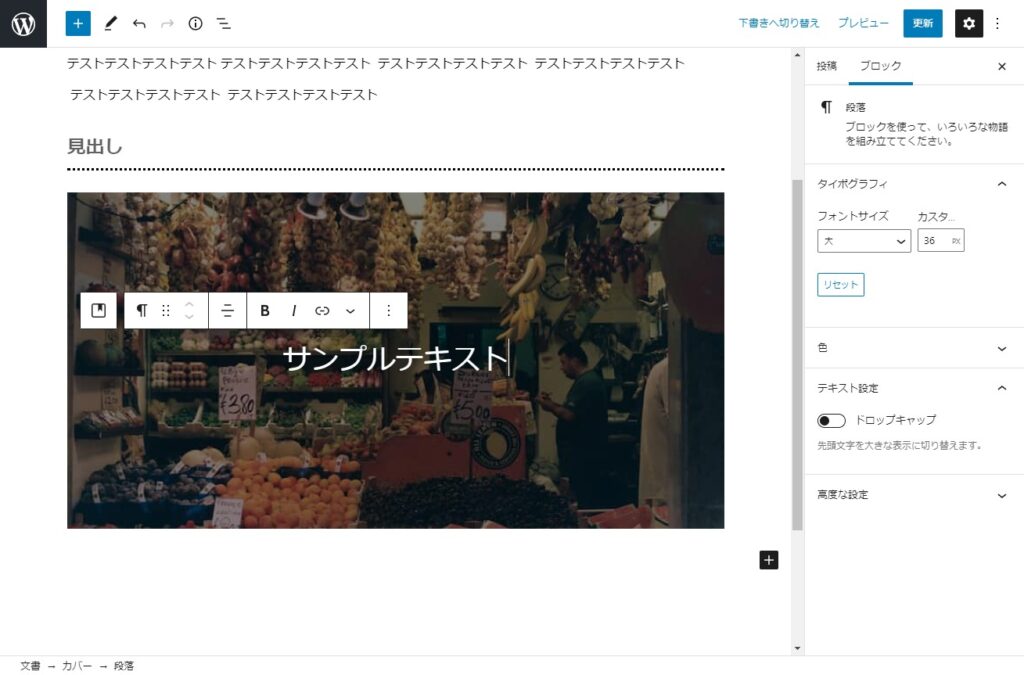Image resolution: width=1024 pixels, height=675 pixels.
Task: Toggle the ドロップキャップ switch
Action: 831,420
